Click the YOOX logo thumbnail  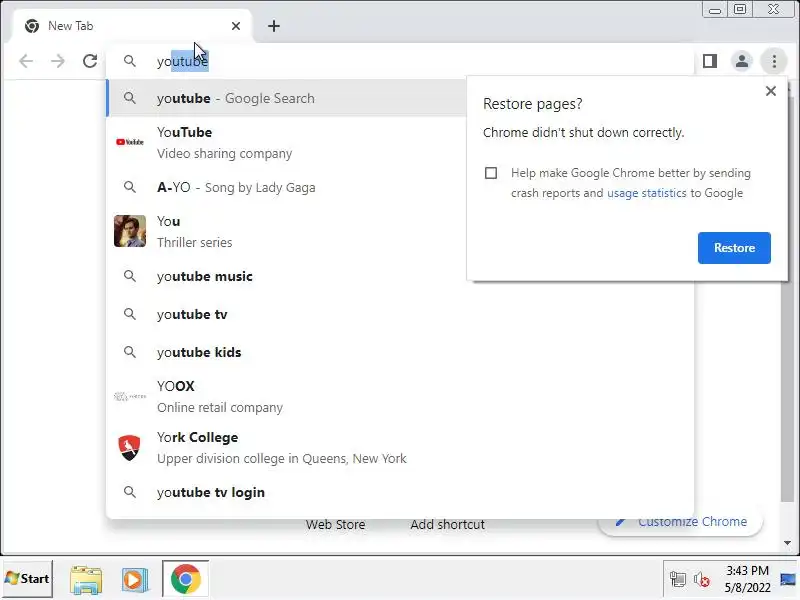click(130, 396)
